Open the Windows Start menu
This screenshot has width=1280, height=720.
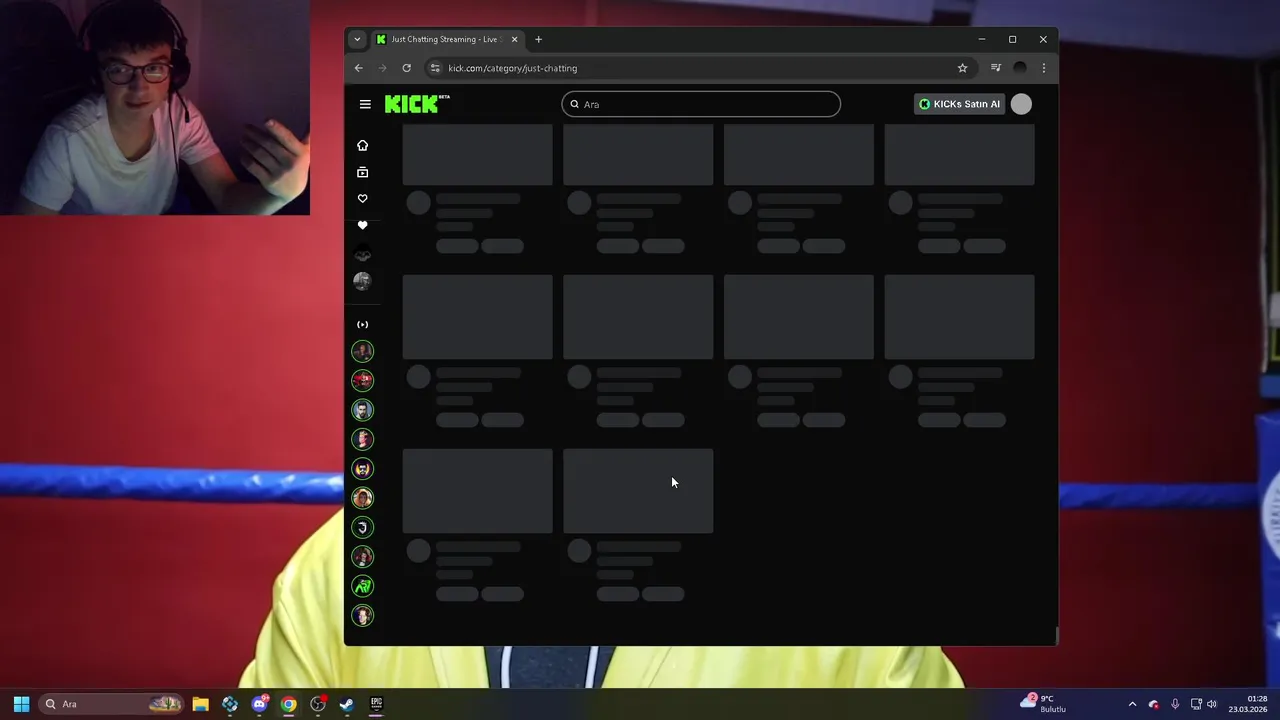(x=21, y=704)
